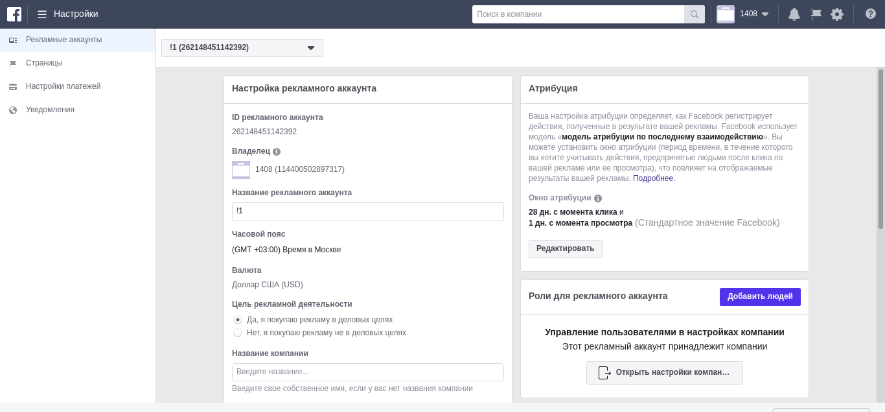
Task: Click the help question mark icon
Action: pyautogui.click(x=870, y=14)
